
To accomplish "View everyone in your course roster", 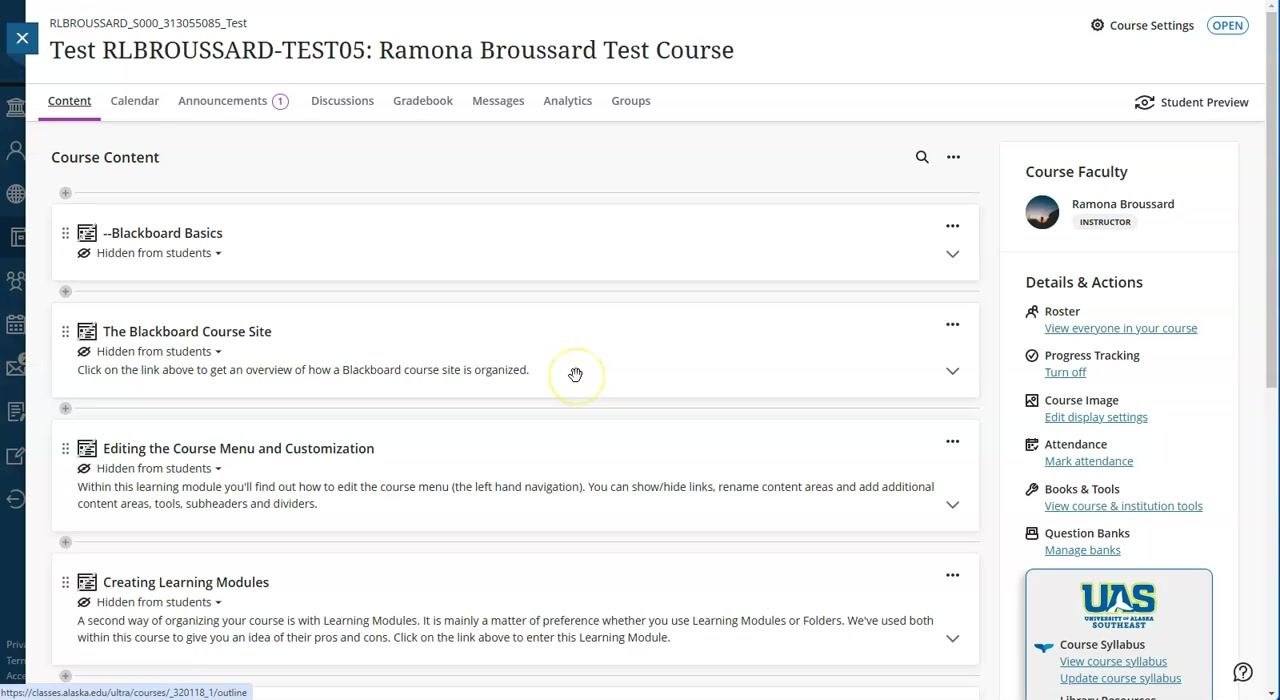I will pos(1121,328).
